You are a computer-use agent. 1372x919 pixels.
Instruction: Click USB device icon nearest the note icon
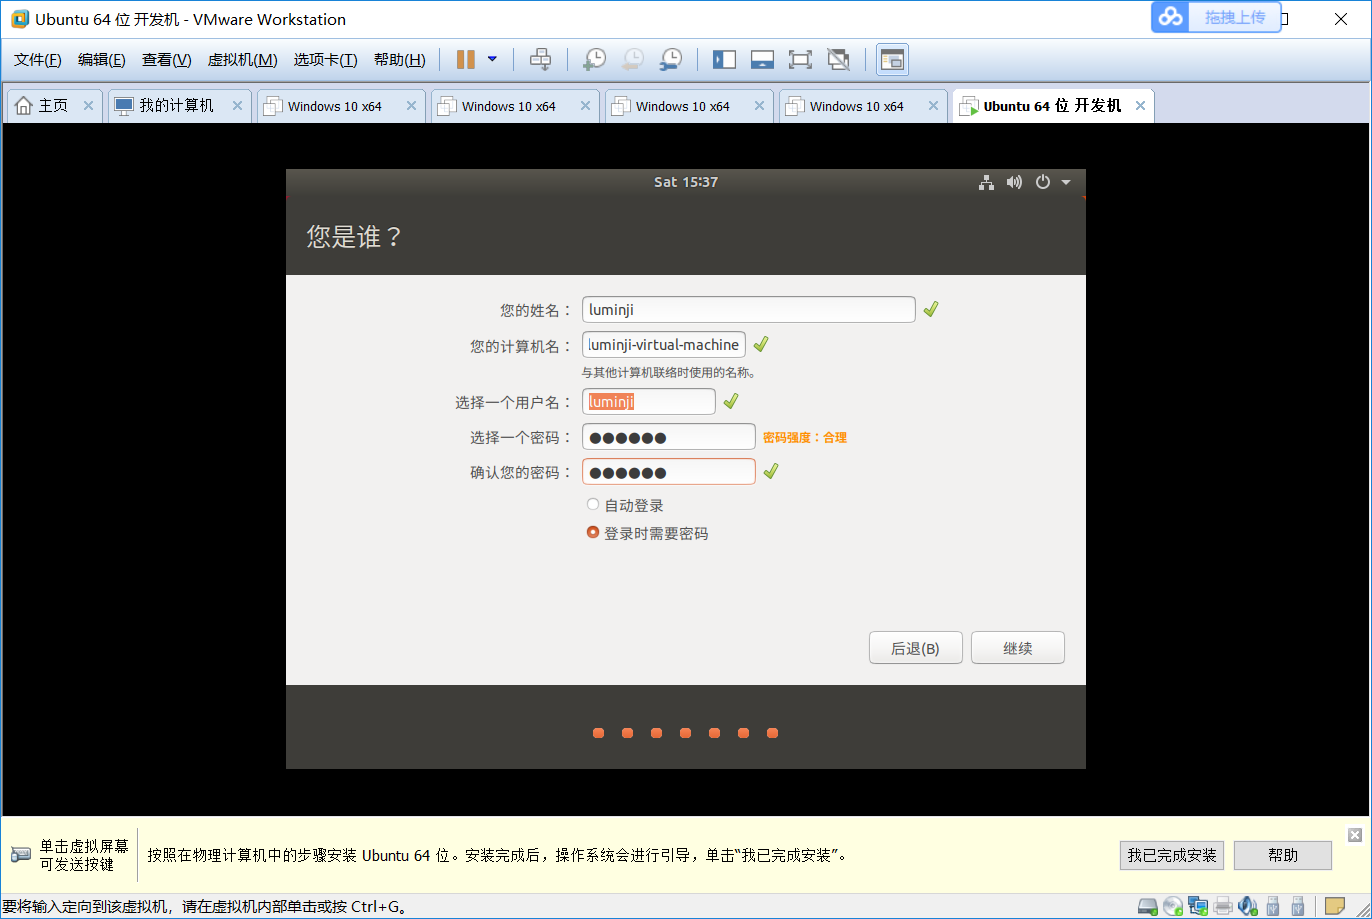pos(1298,906)
